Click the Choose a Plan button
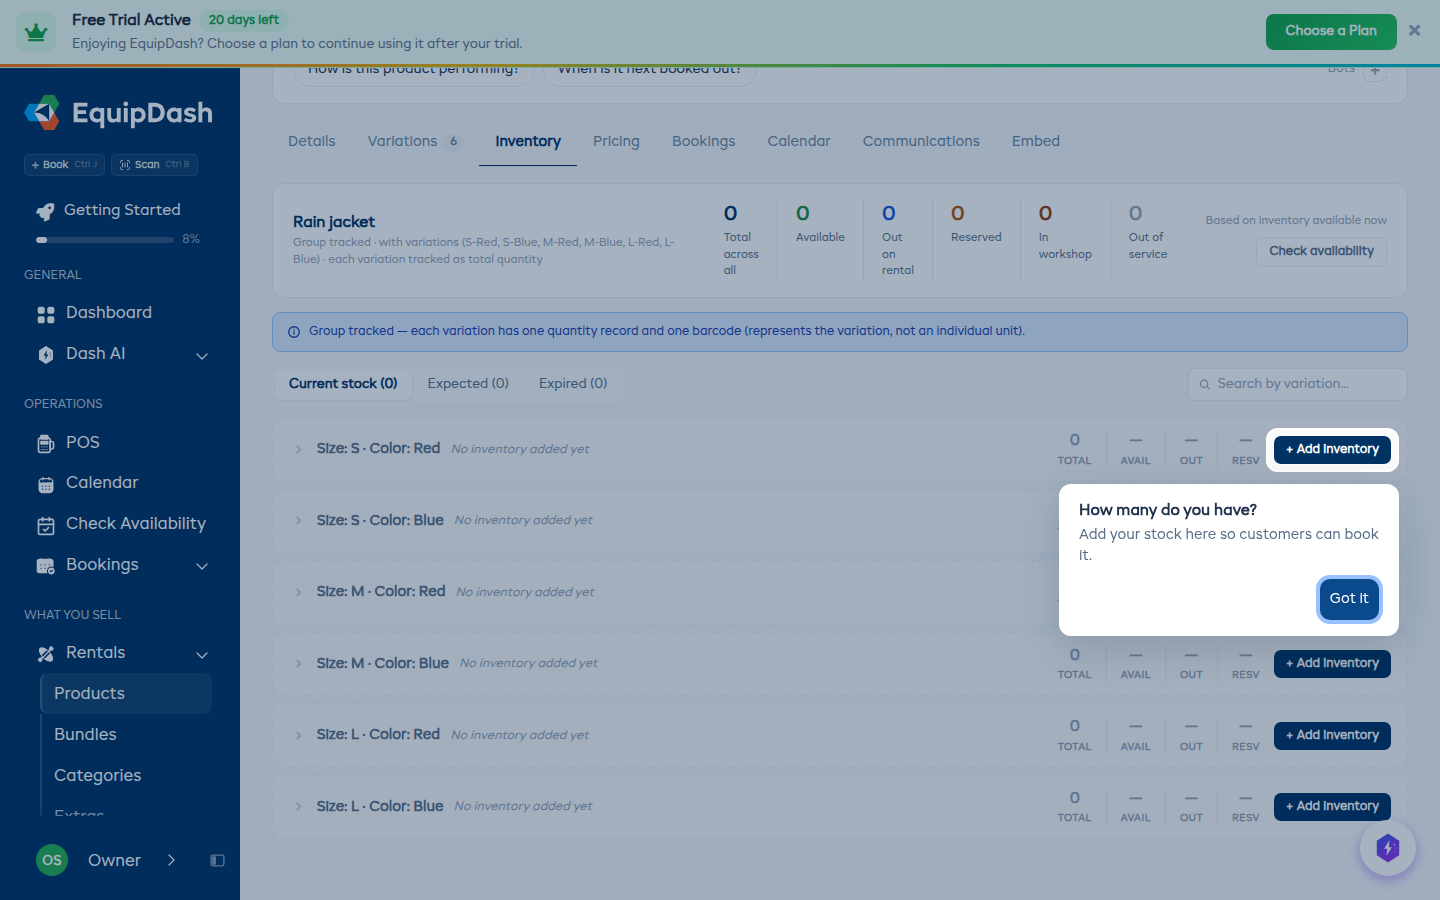The image size is (1440, 900). [x=1331, y=31]
